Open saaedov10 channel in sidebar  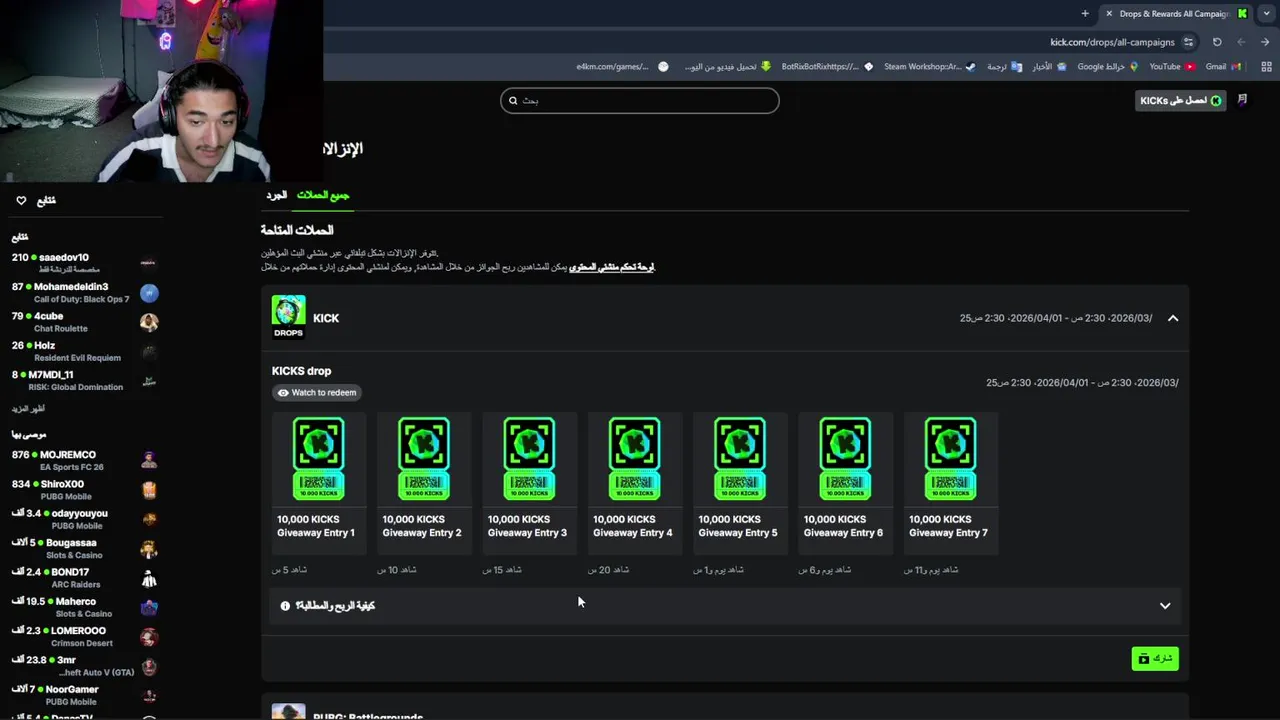(85, 263)
